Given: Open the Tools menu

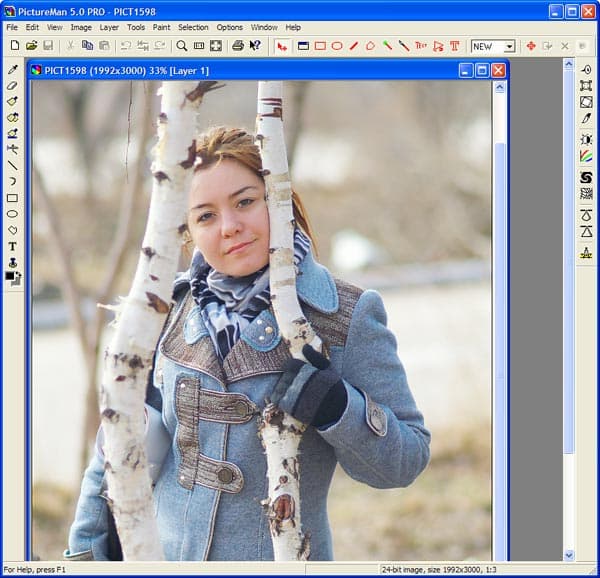Looking at the screenshot, I should pyautogui.click(x=136, y=28).
